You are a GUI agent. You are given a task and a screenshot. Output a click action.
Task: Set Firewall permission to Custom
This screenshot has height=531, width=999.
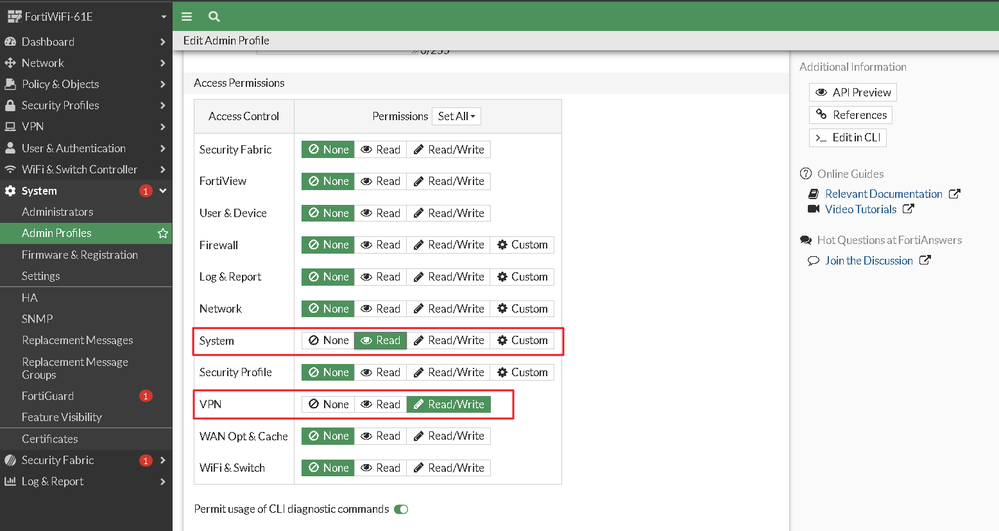[522, 245]
